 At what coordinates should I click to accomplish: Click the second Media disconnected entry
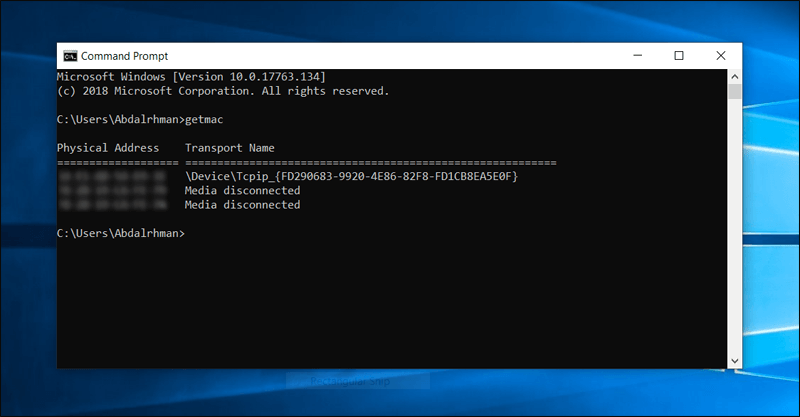242,205
